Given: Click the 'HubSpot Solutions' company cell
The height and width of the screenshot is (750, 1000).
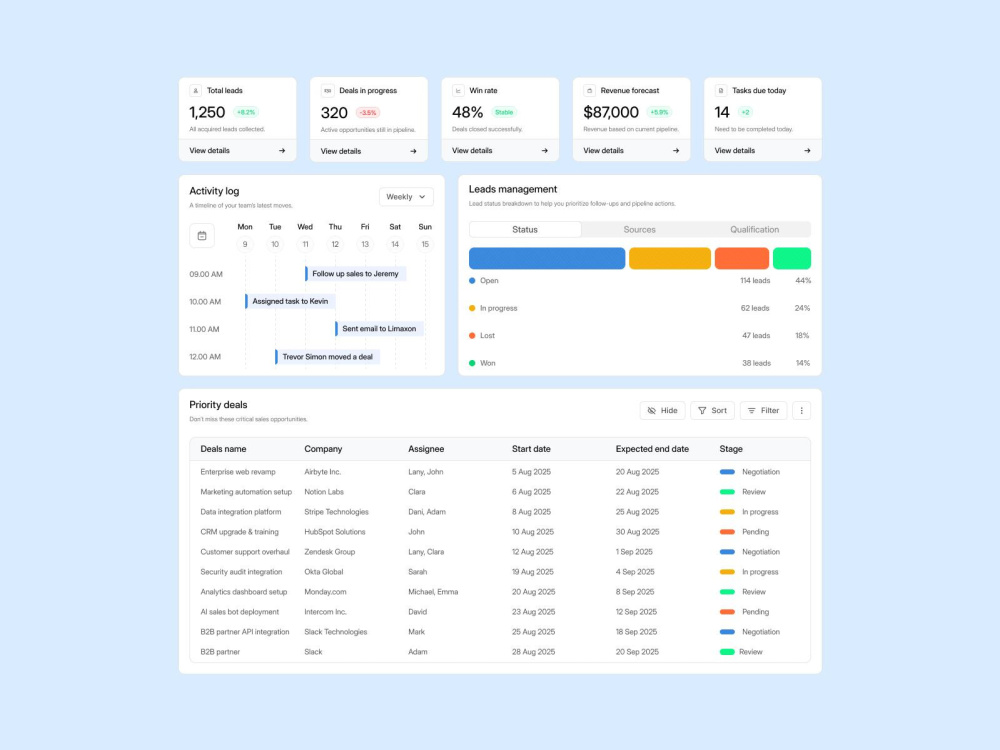Looking at the screenshot, I should (335, 532).
